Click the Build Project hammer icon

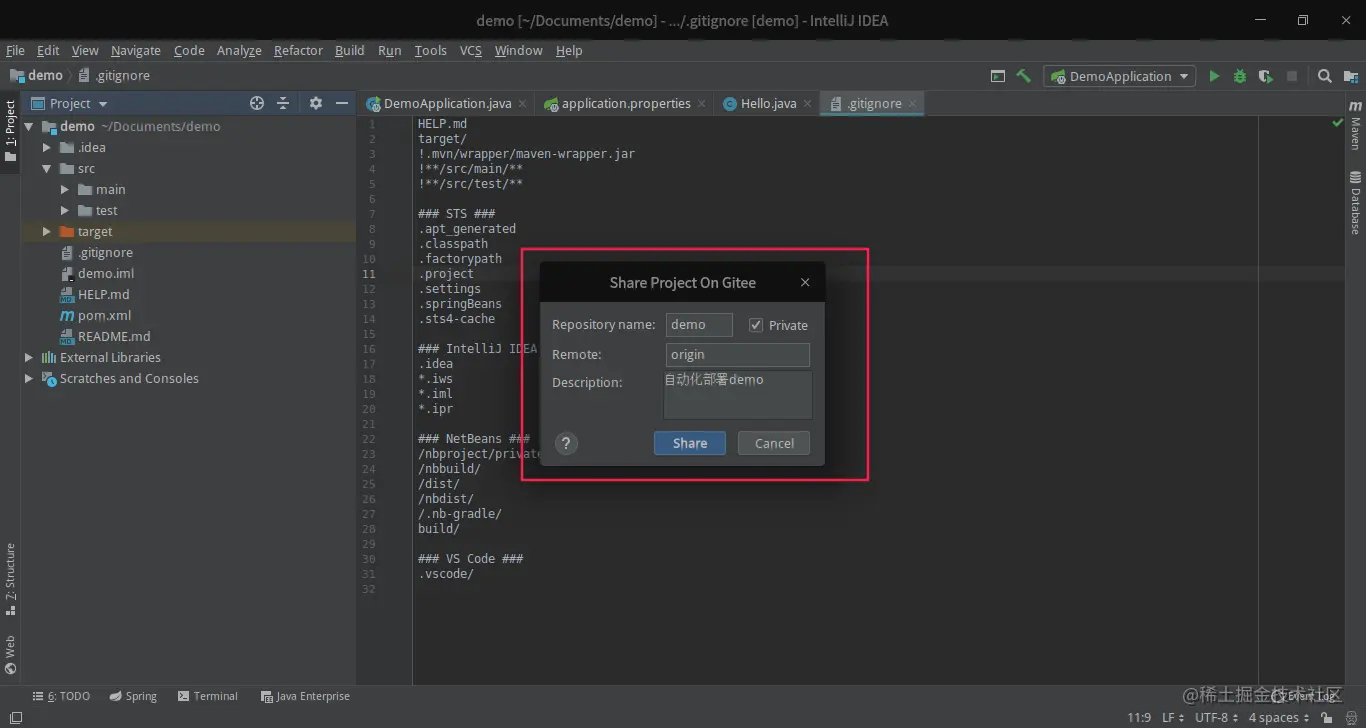point(1023,76)
